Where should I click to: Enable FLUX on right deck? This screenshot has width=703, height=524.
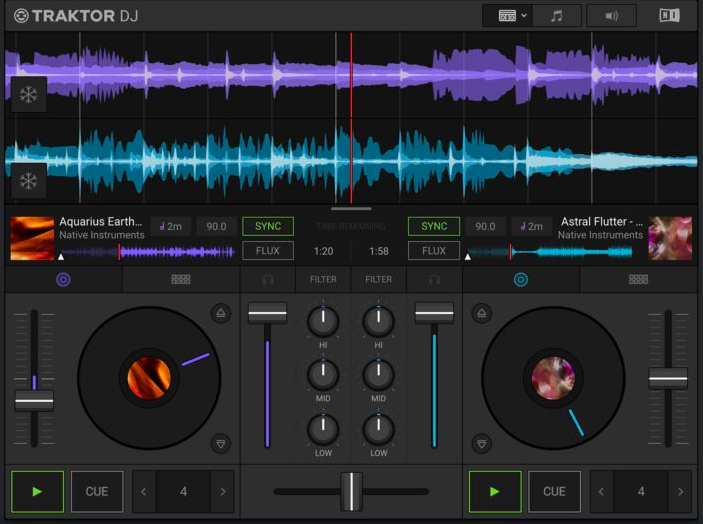(434, 251)
